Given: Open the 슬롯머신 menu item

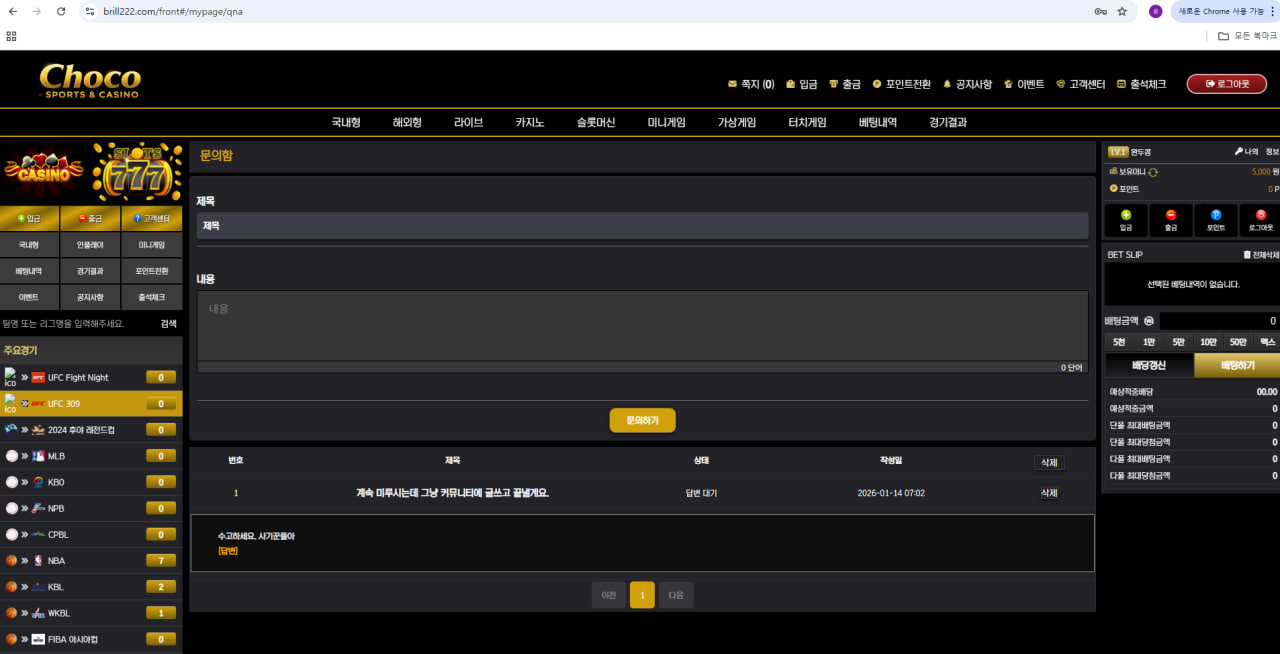Looking at the screenshot, I should tap(595, 122).
